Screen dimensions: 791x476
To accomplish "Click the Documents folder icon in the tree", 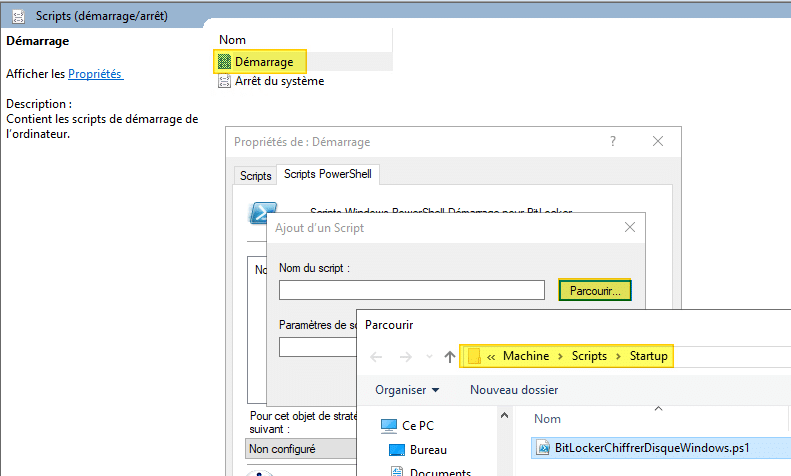I will coord(398,471).
